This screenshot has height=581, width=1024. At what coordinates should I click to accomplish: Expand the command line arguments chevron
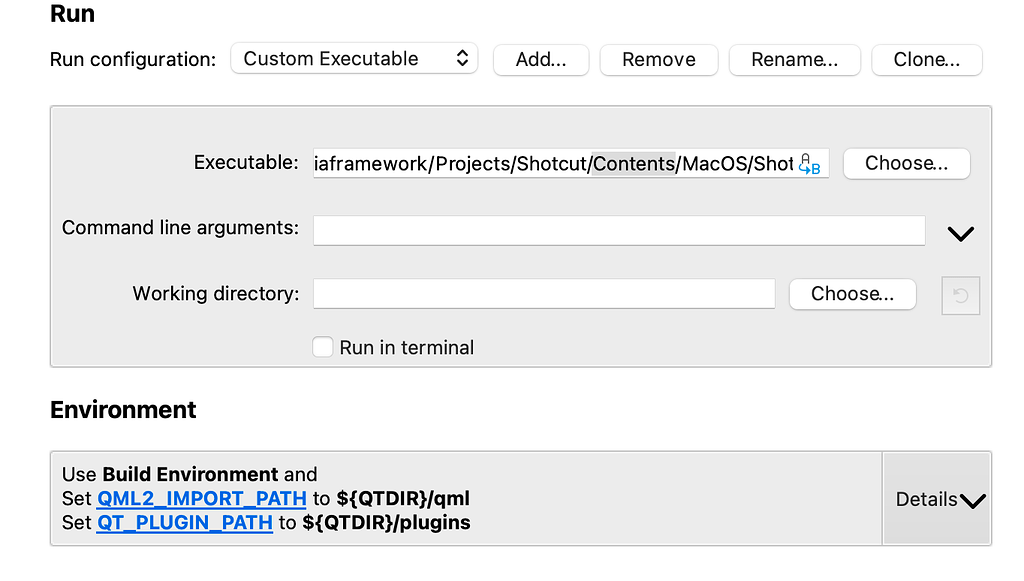960,234
